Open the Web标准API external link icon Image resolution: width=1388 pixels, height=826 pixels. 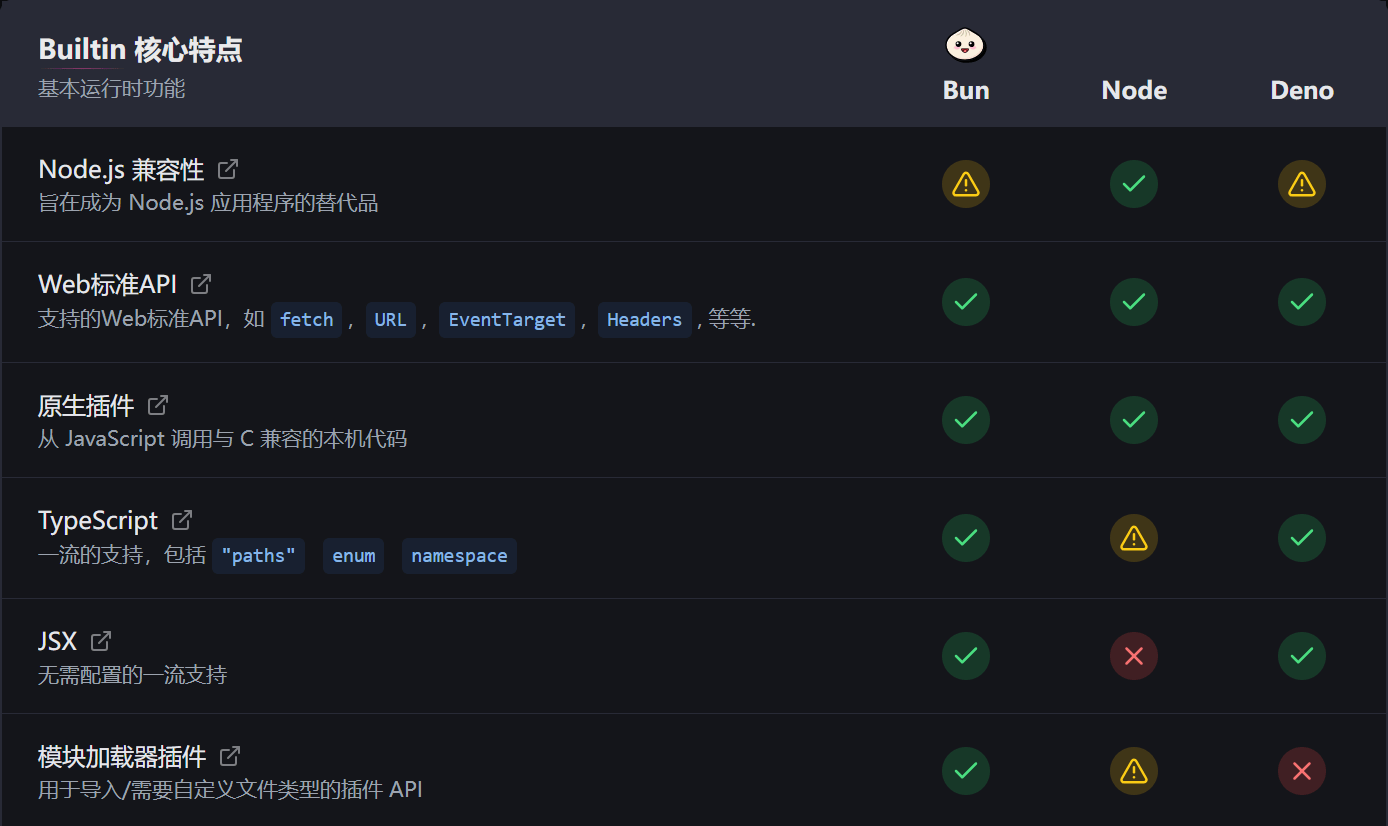(201, 284)
